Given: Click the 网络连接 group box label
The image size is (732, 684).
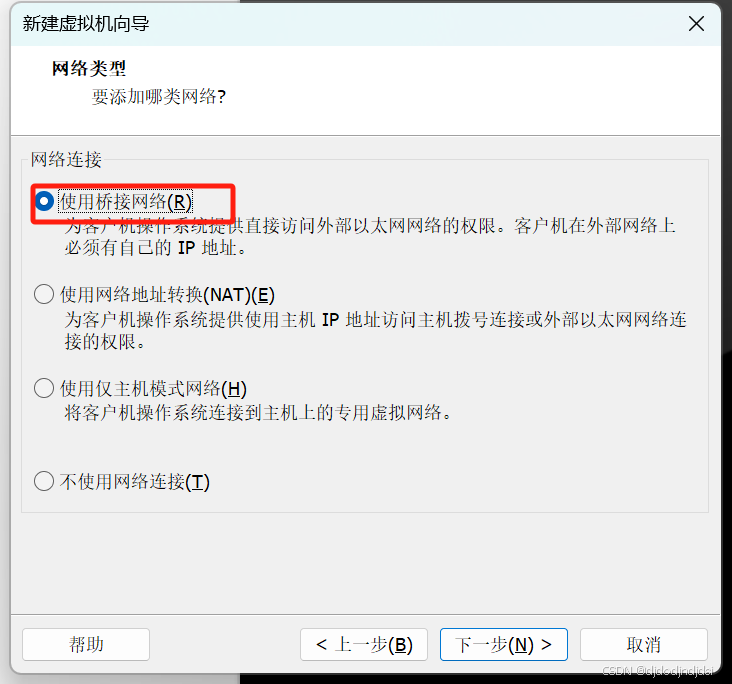Looking at the screenshot, I should coord(66,159).
